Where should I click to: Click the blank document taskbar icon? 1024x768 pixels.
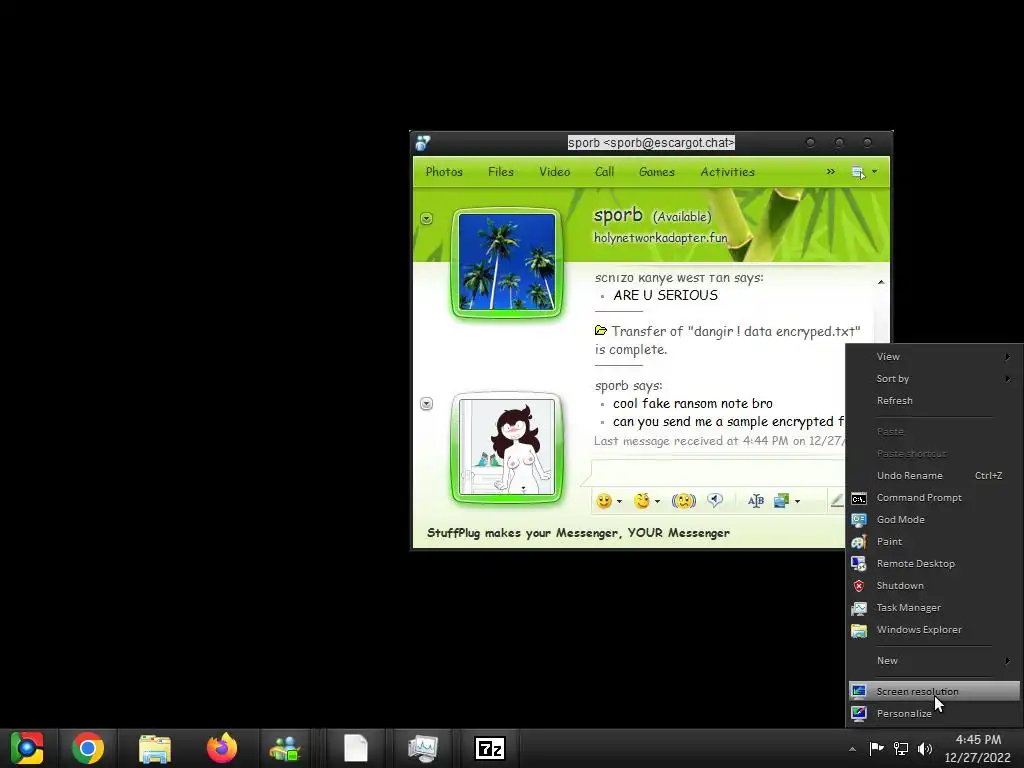(x=356, y=748)
